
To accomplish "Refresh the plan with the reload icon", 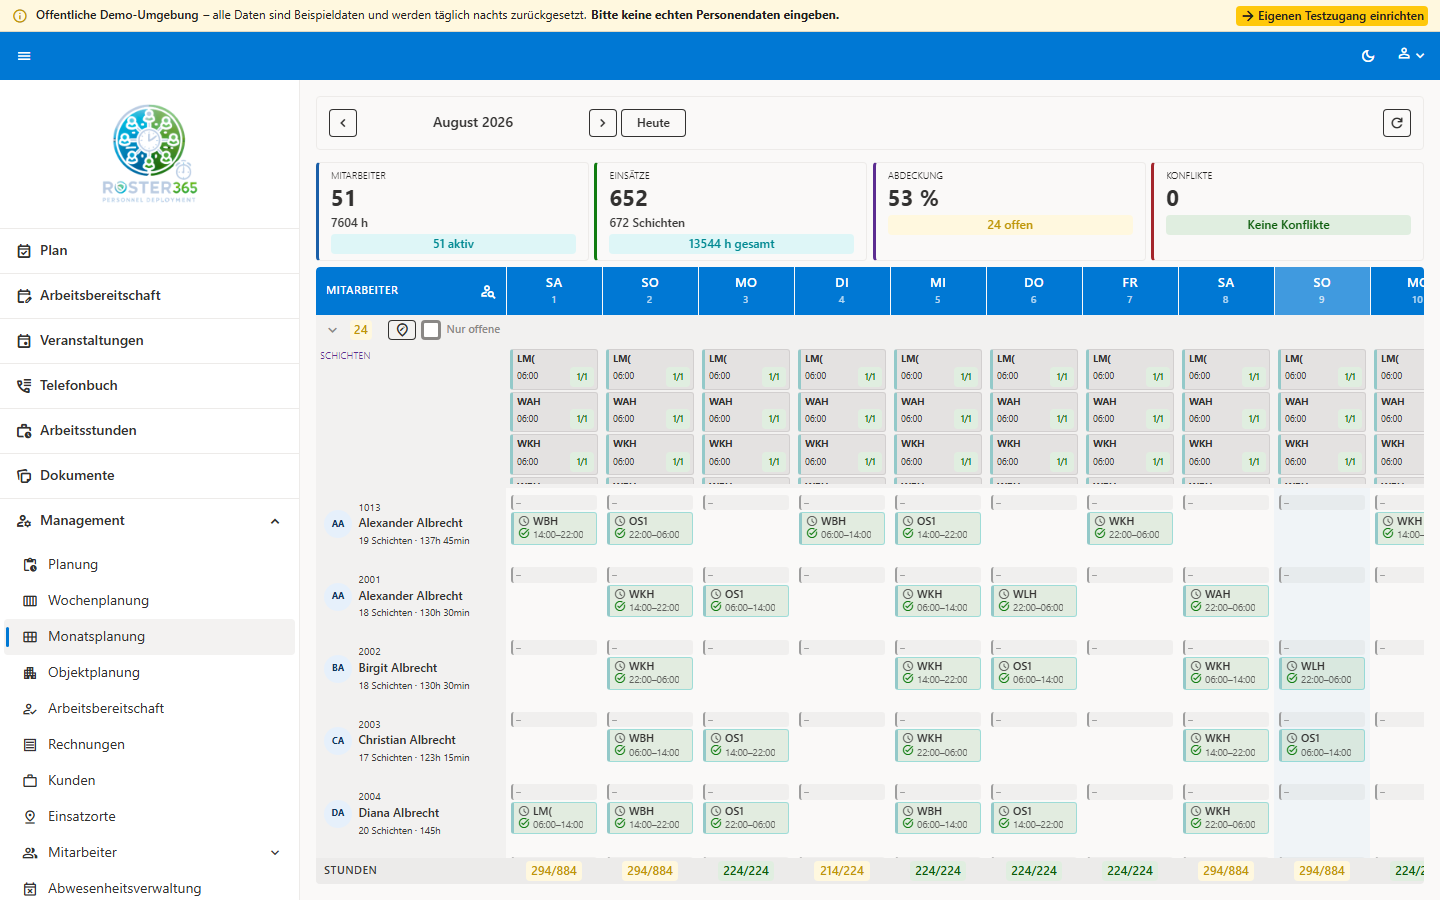I will point(1397,123).
